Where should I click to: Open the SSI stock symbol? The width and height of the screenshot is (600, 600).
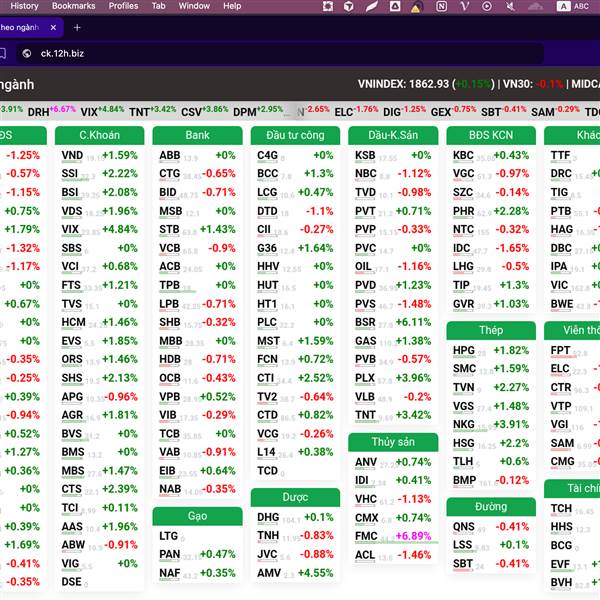(70, 173)
